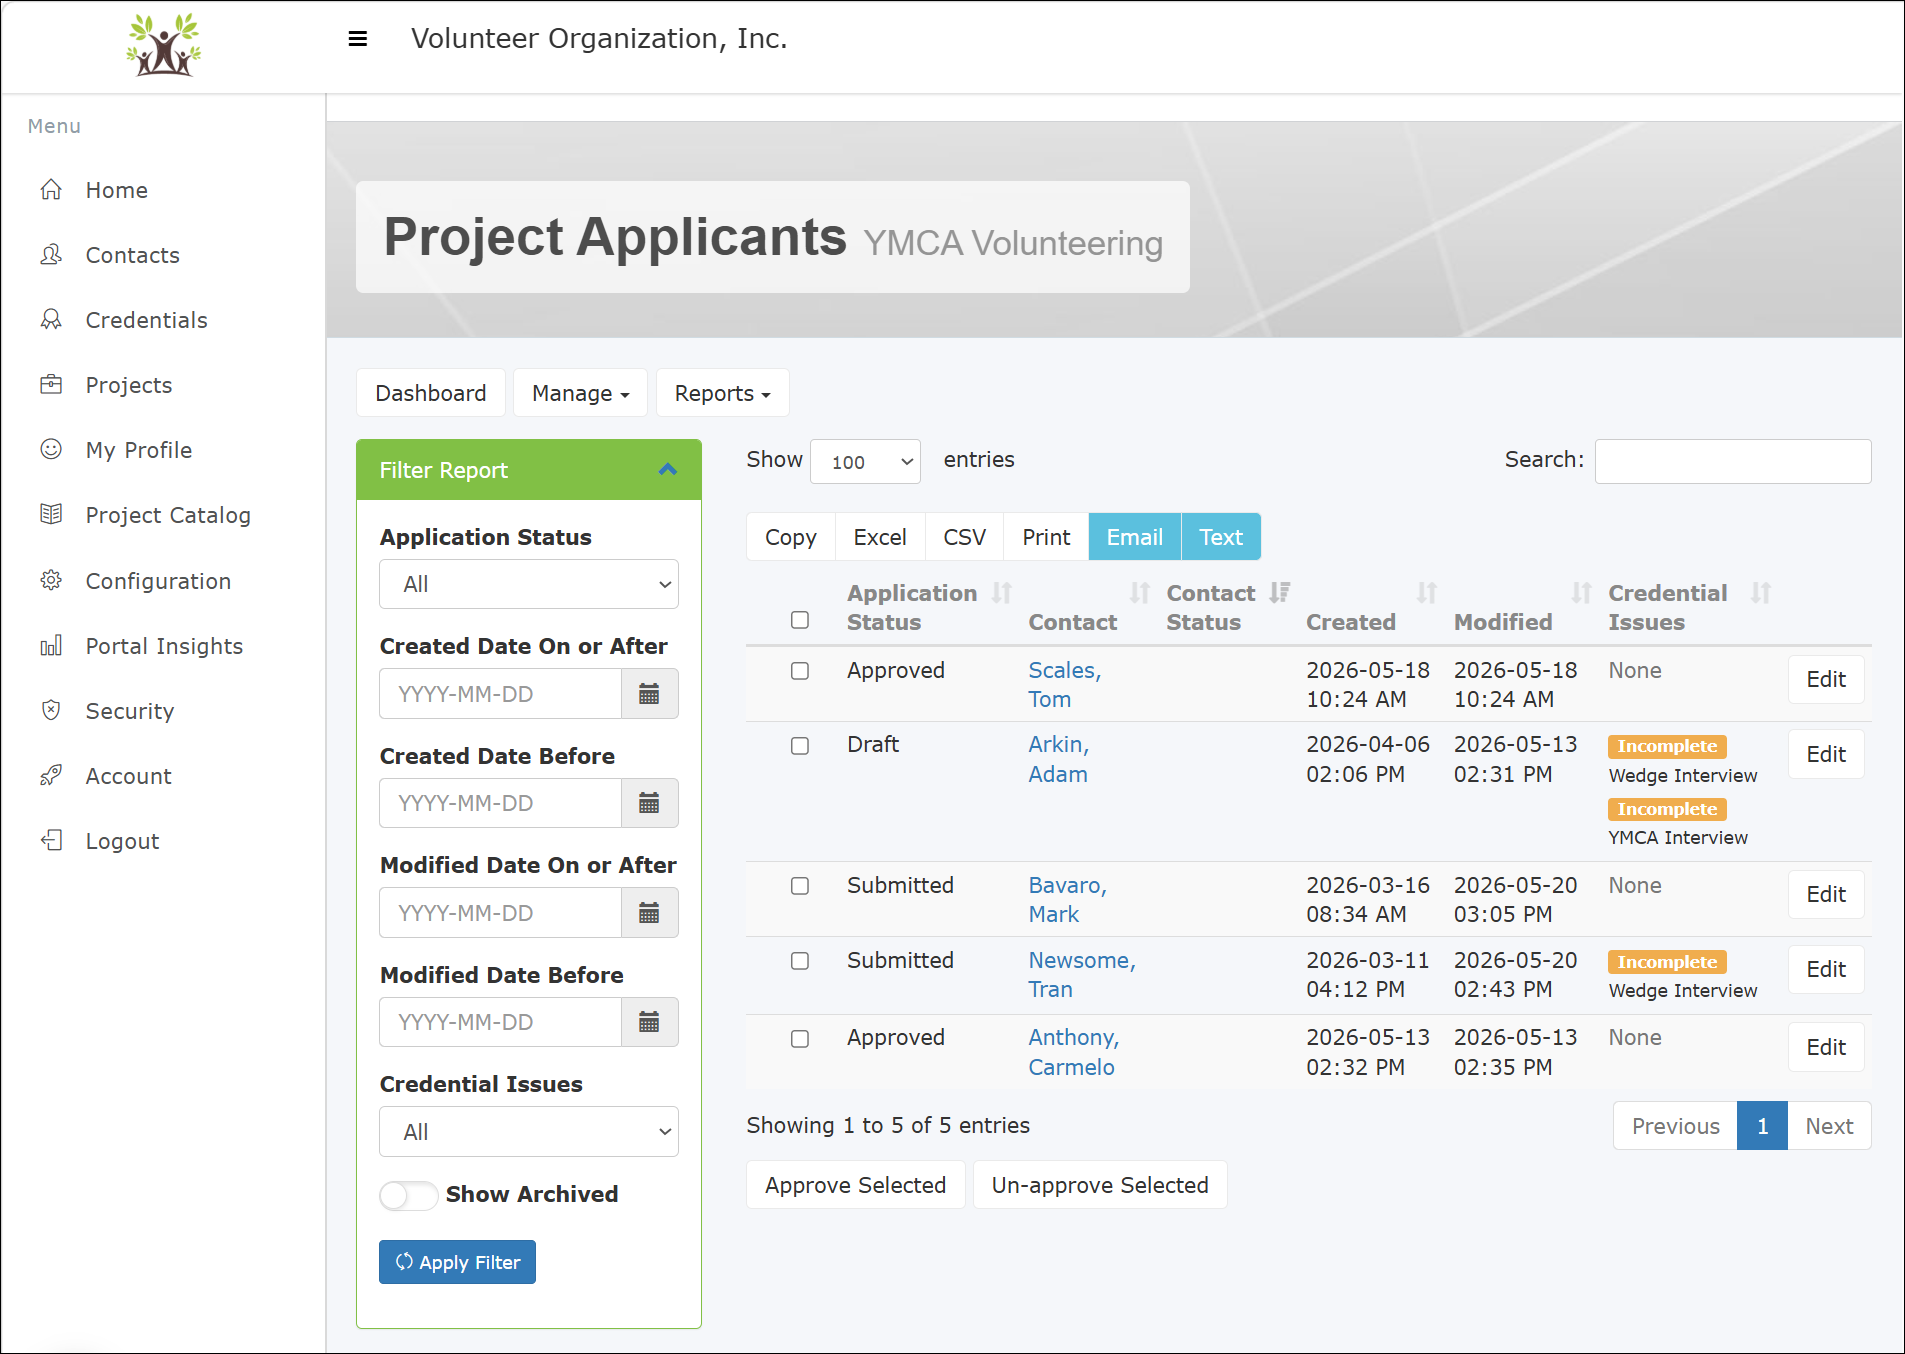Open the Credential Issues filter dropdown

528,1132
